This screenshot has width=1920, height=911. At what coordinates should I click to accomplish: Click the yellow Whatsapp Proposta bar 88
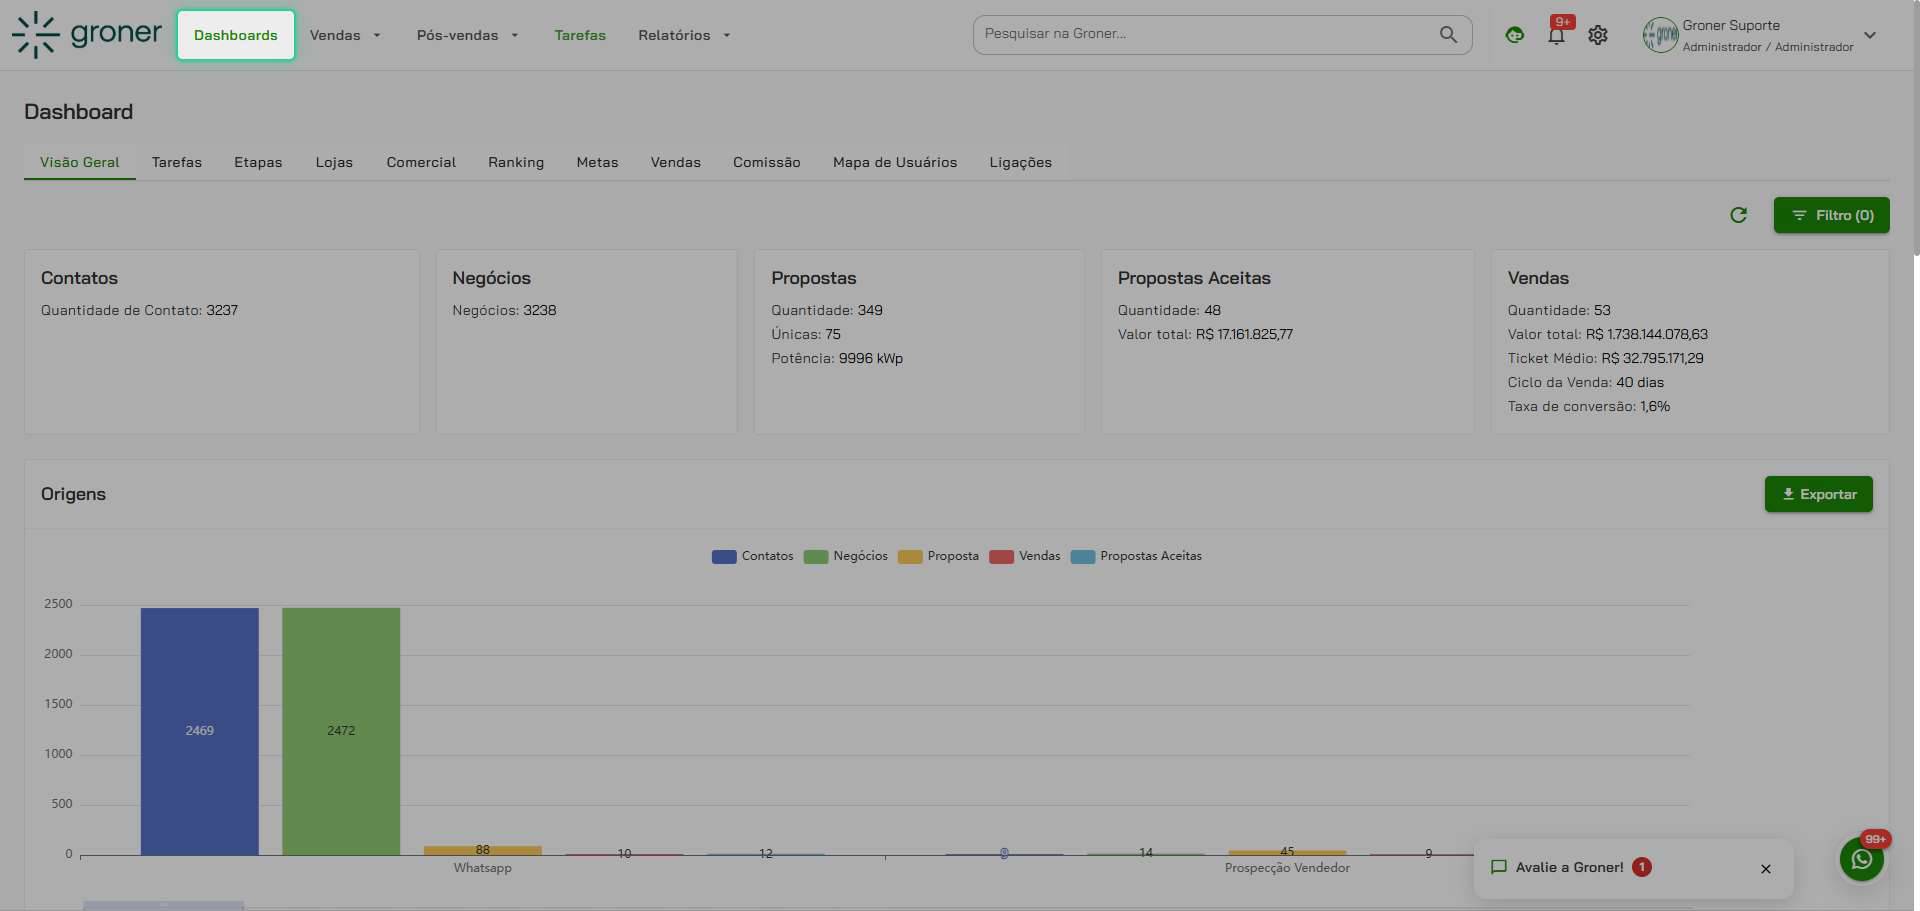pyautogui.click(x=483, y=850)
